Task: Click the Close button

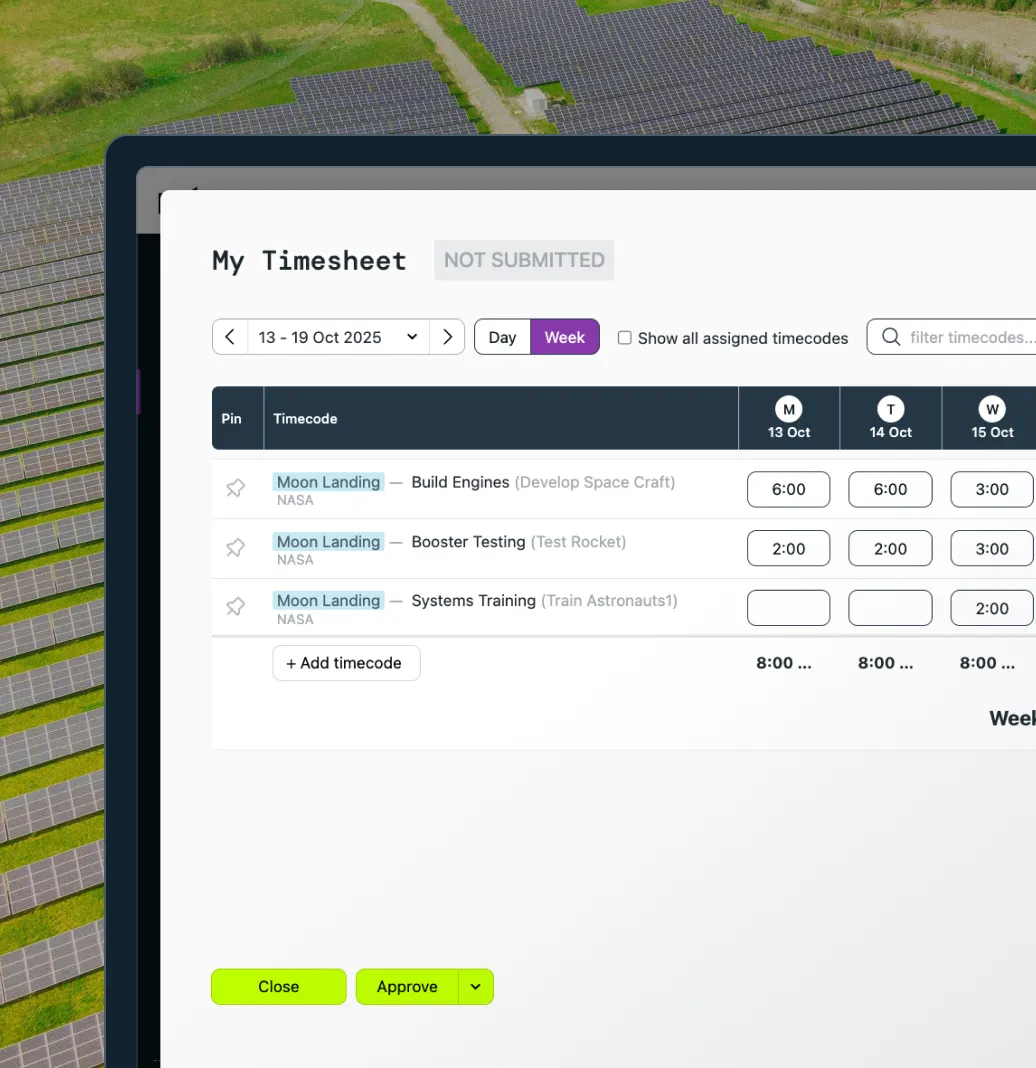Action: click(x=279, y=987)
